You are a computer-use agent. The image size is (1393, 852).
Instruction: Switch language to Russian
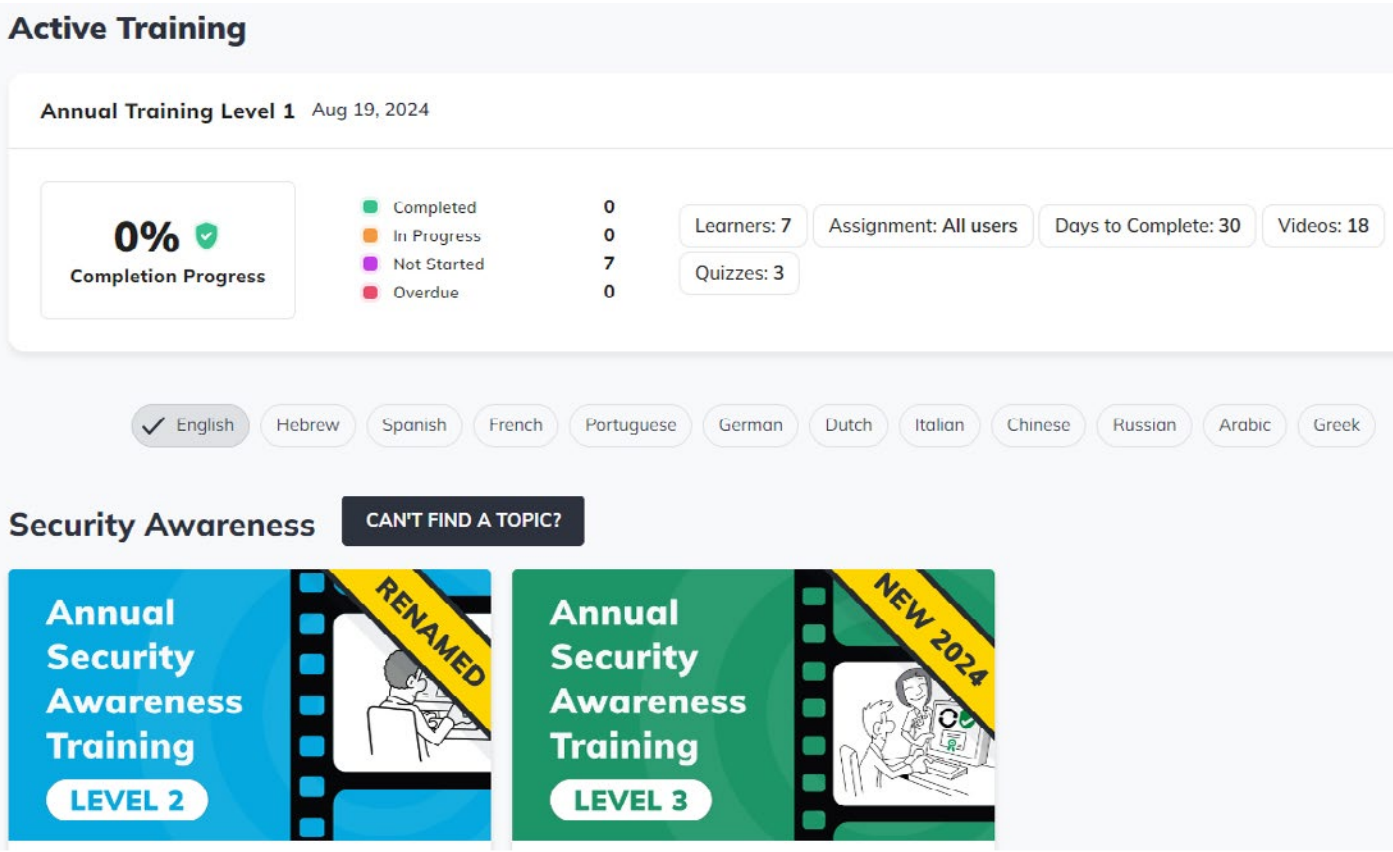coord(1145,425)
